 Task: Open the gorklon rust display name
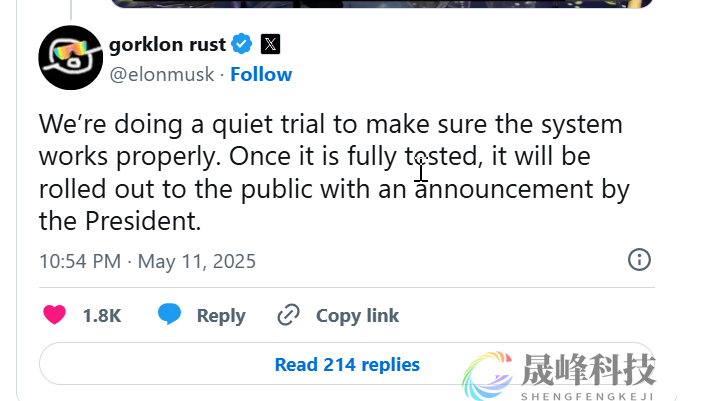[x=167, y=44]
